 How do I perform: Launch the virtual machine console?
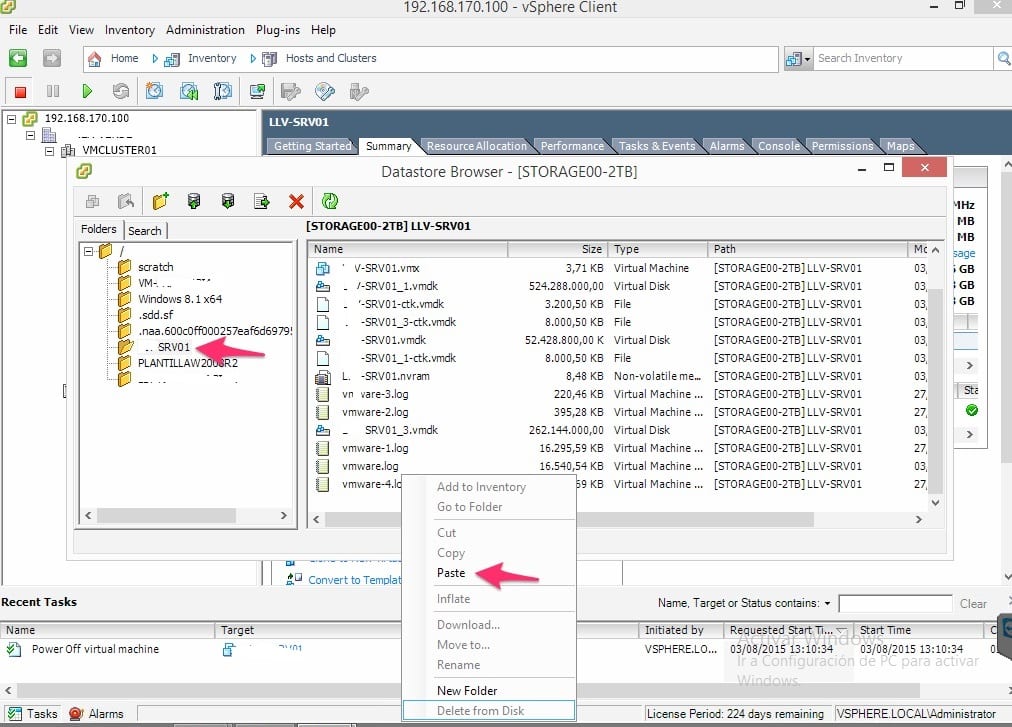tap(257, 91)
